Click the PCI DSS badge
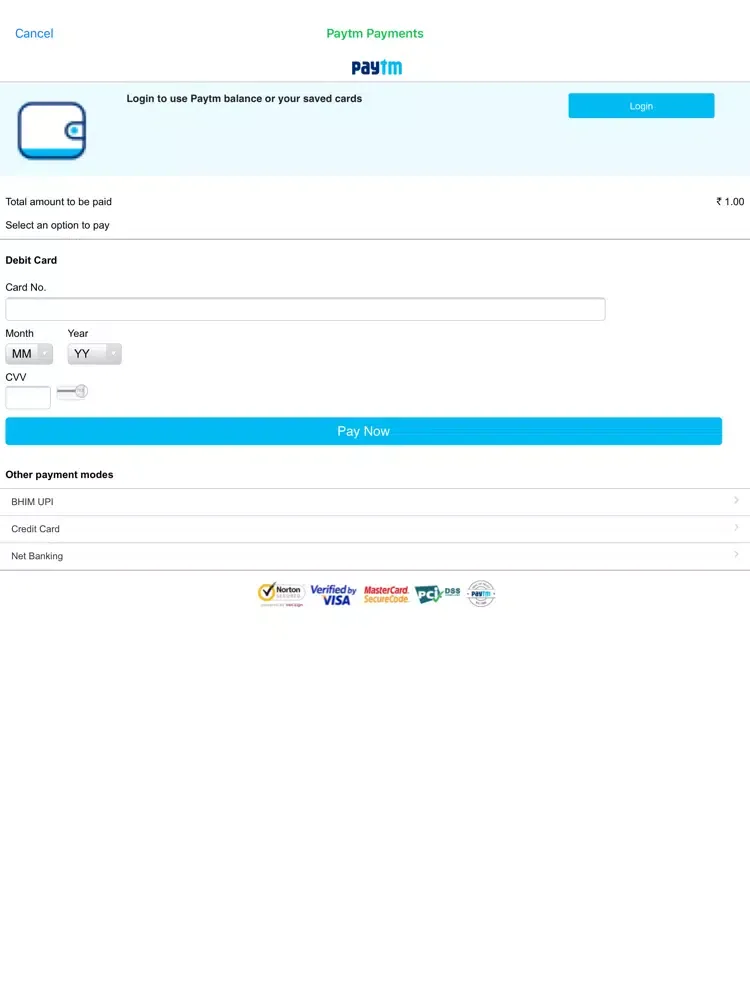The height and width of the screenshot is (1000, 750). click(438, 594)
